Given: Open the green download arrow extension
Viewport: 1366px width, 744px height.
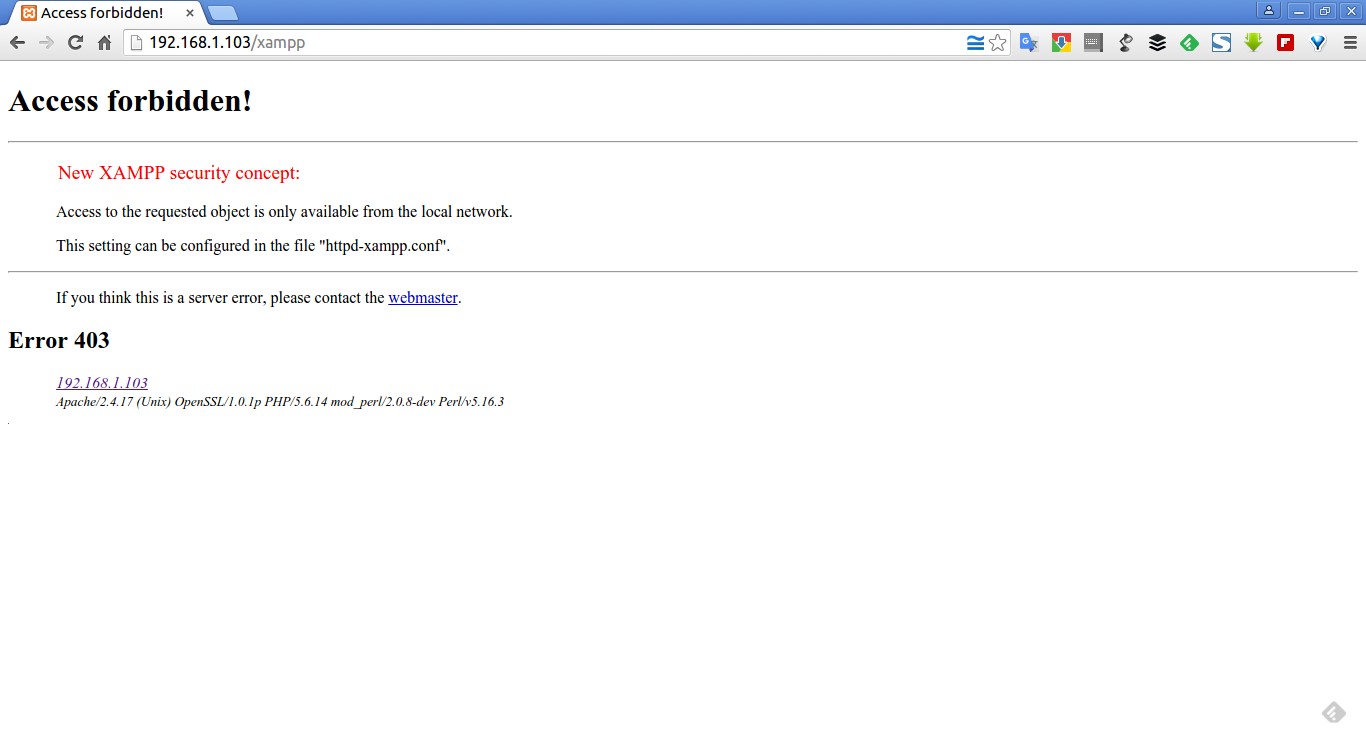Looking at the screenshot, I should tap(1253, 43).
